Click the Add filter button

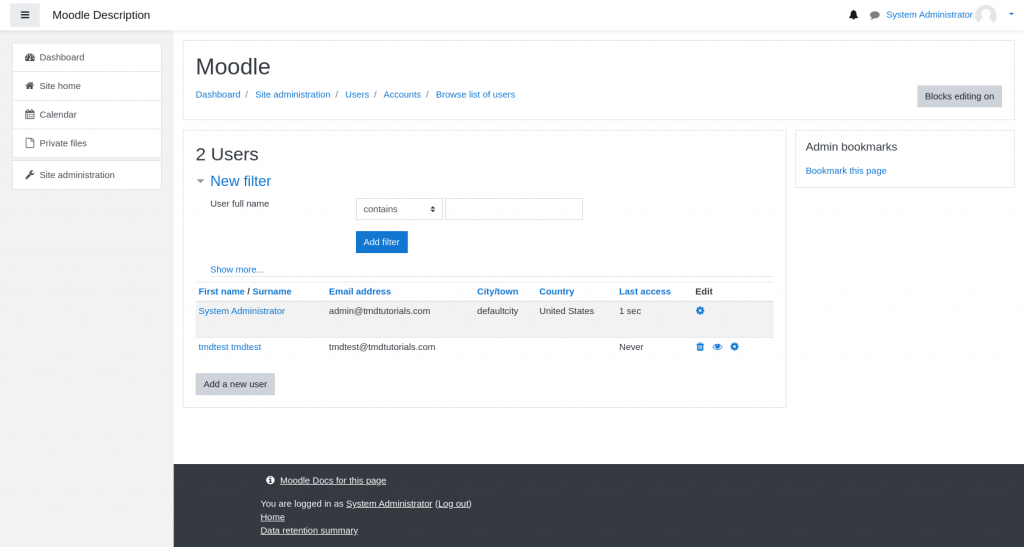coord(381,242)
